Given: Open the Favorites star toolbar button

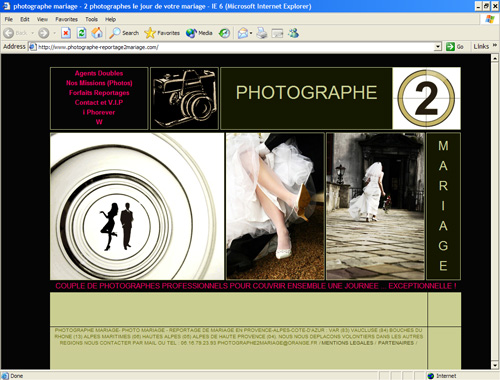Looking at the screenshot, I should pos(162,33).
